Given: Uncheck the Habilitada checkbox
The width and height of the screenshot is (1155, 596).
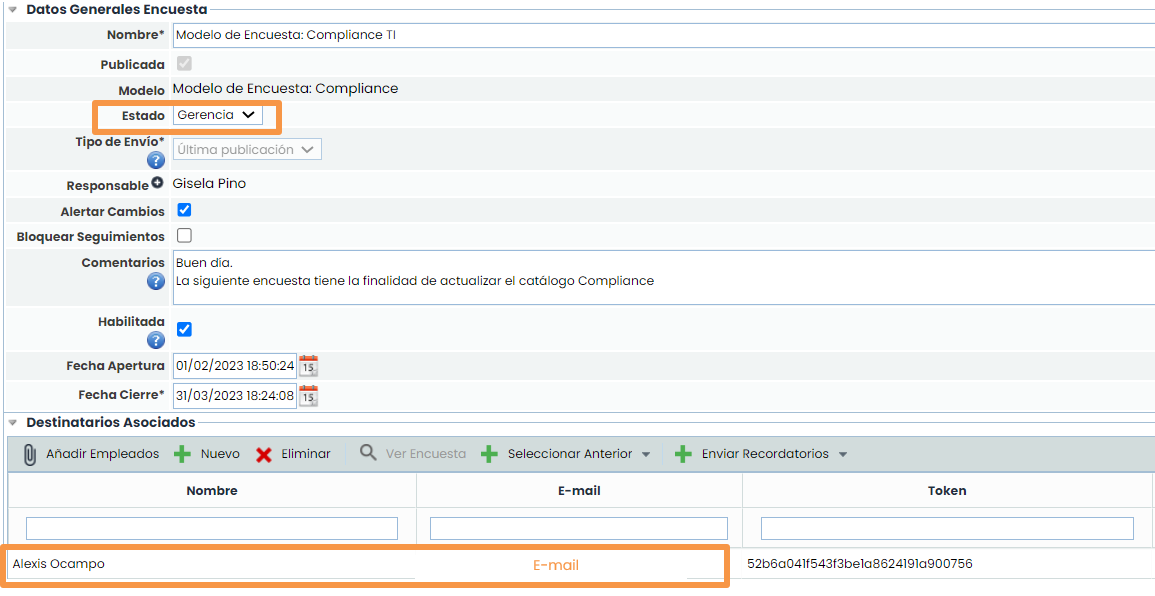Looking at the screenshot, I should tap(184, 329).
